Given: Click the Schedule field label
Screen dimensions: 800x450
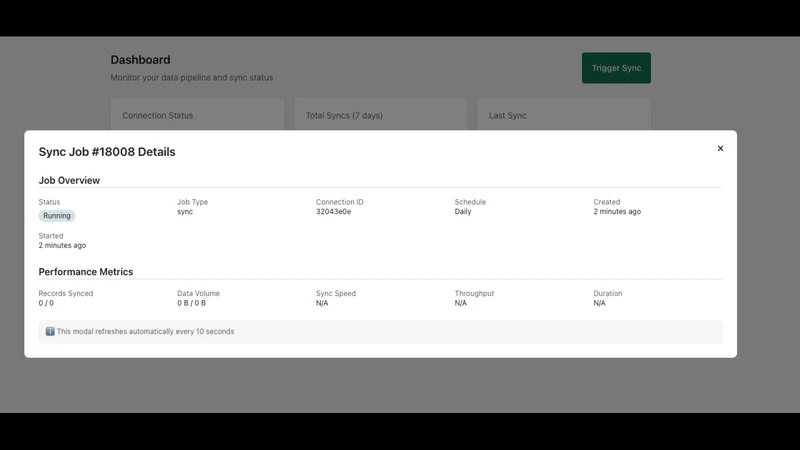Looking at the screenshot, I should tap(470, 202).
